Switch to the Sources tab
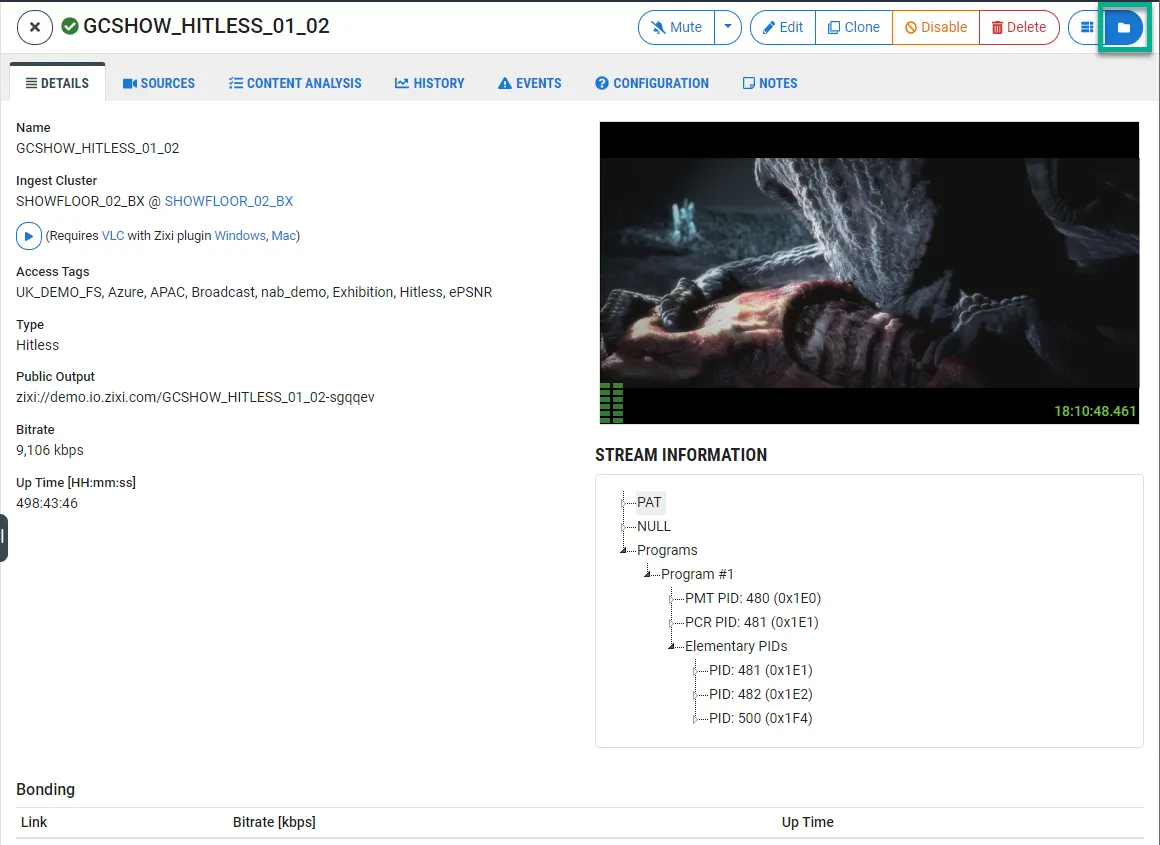The width and height of the screenshot is (1160, 845). 159,83
